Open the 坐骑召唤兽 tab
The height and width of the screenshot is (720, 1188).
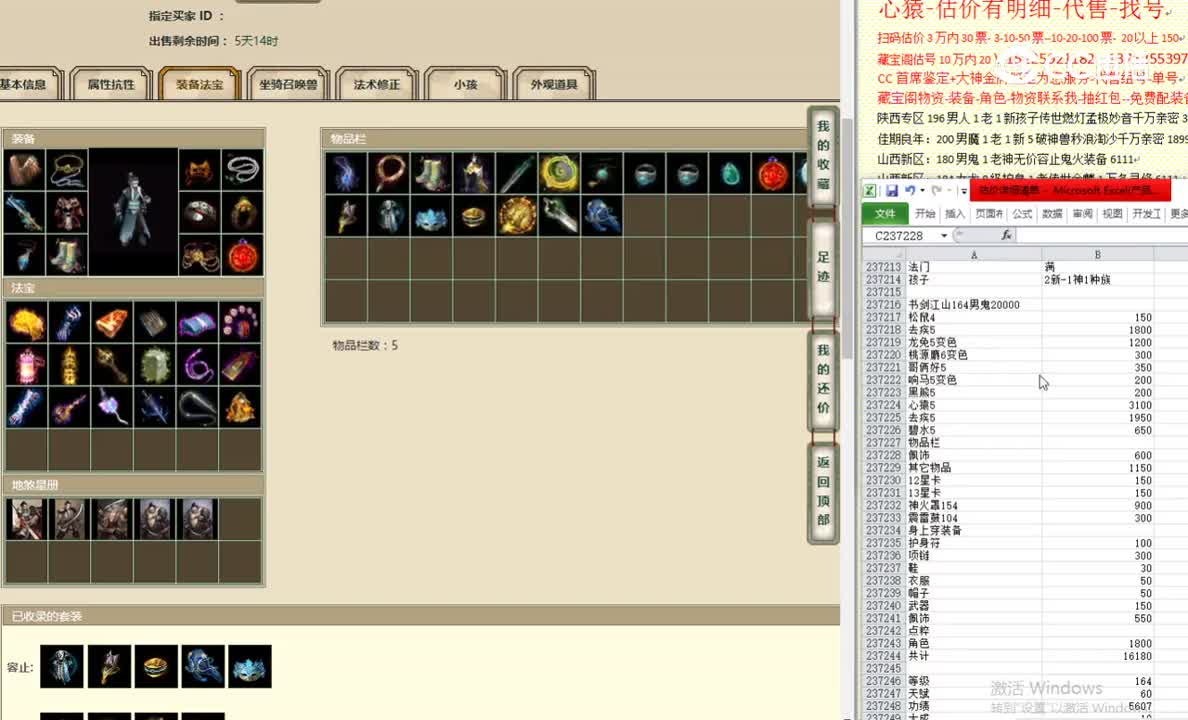[x=288, y=84]
